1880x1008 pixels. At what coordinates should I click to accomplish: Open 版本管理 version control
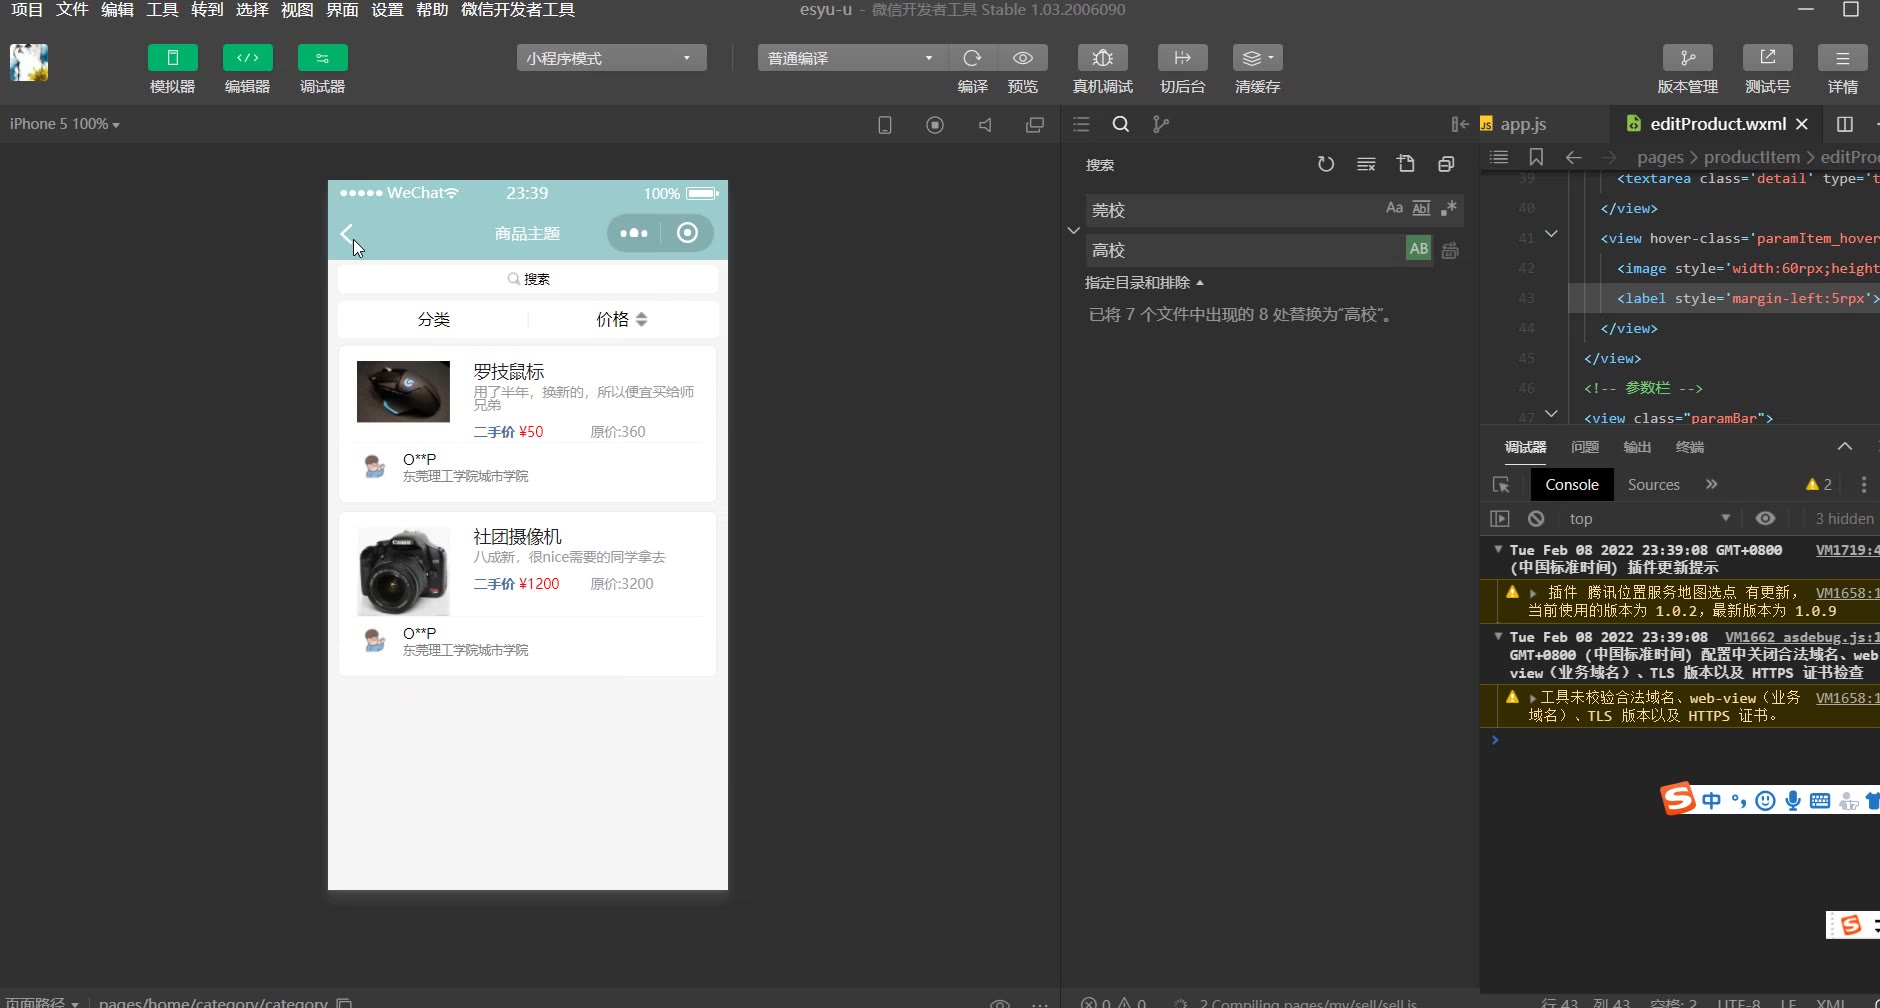click(1687, 58)
